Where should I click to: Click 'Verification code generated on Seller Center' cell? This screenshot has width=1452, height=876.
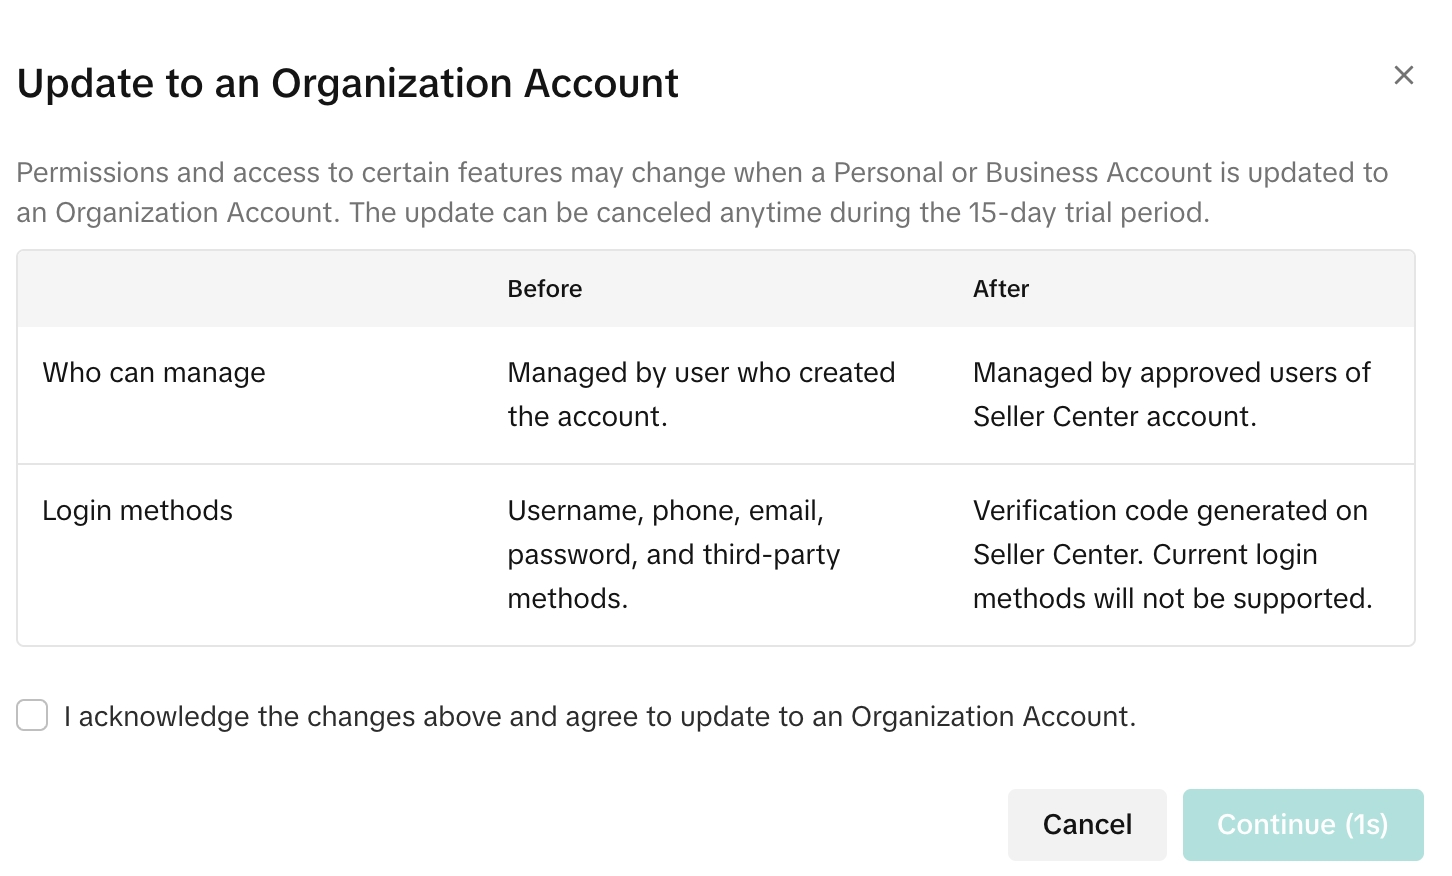click(1169, 511)
